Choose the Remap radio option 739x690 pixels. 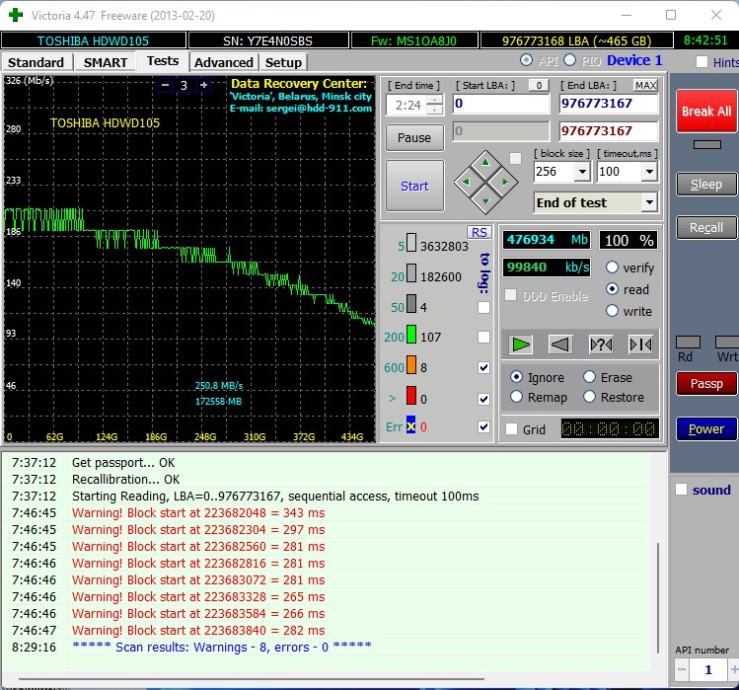pyautogui.click(x=516, y=397)
